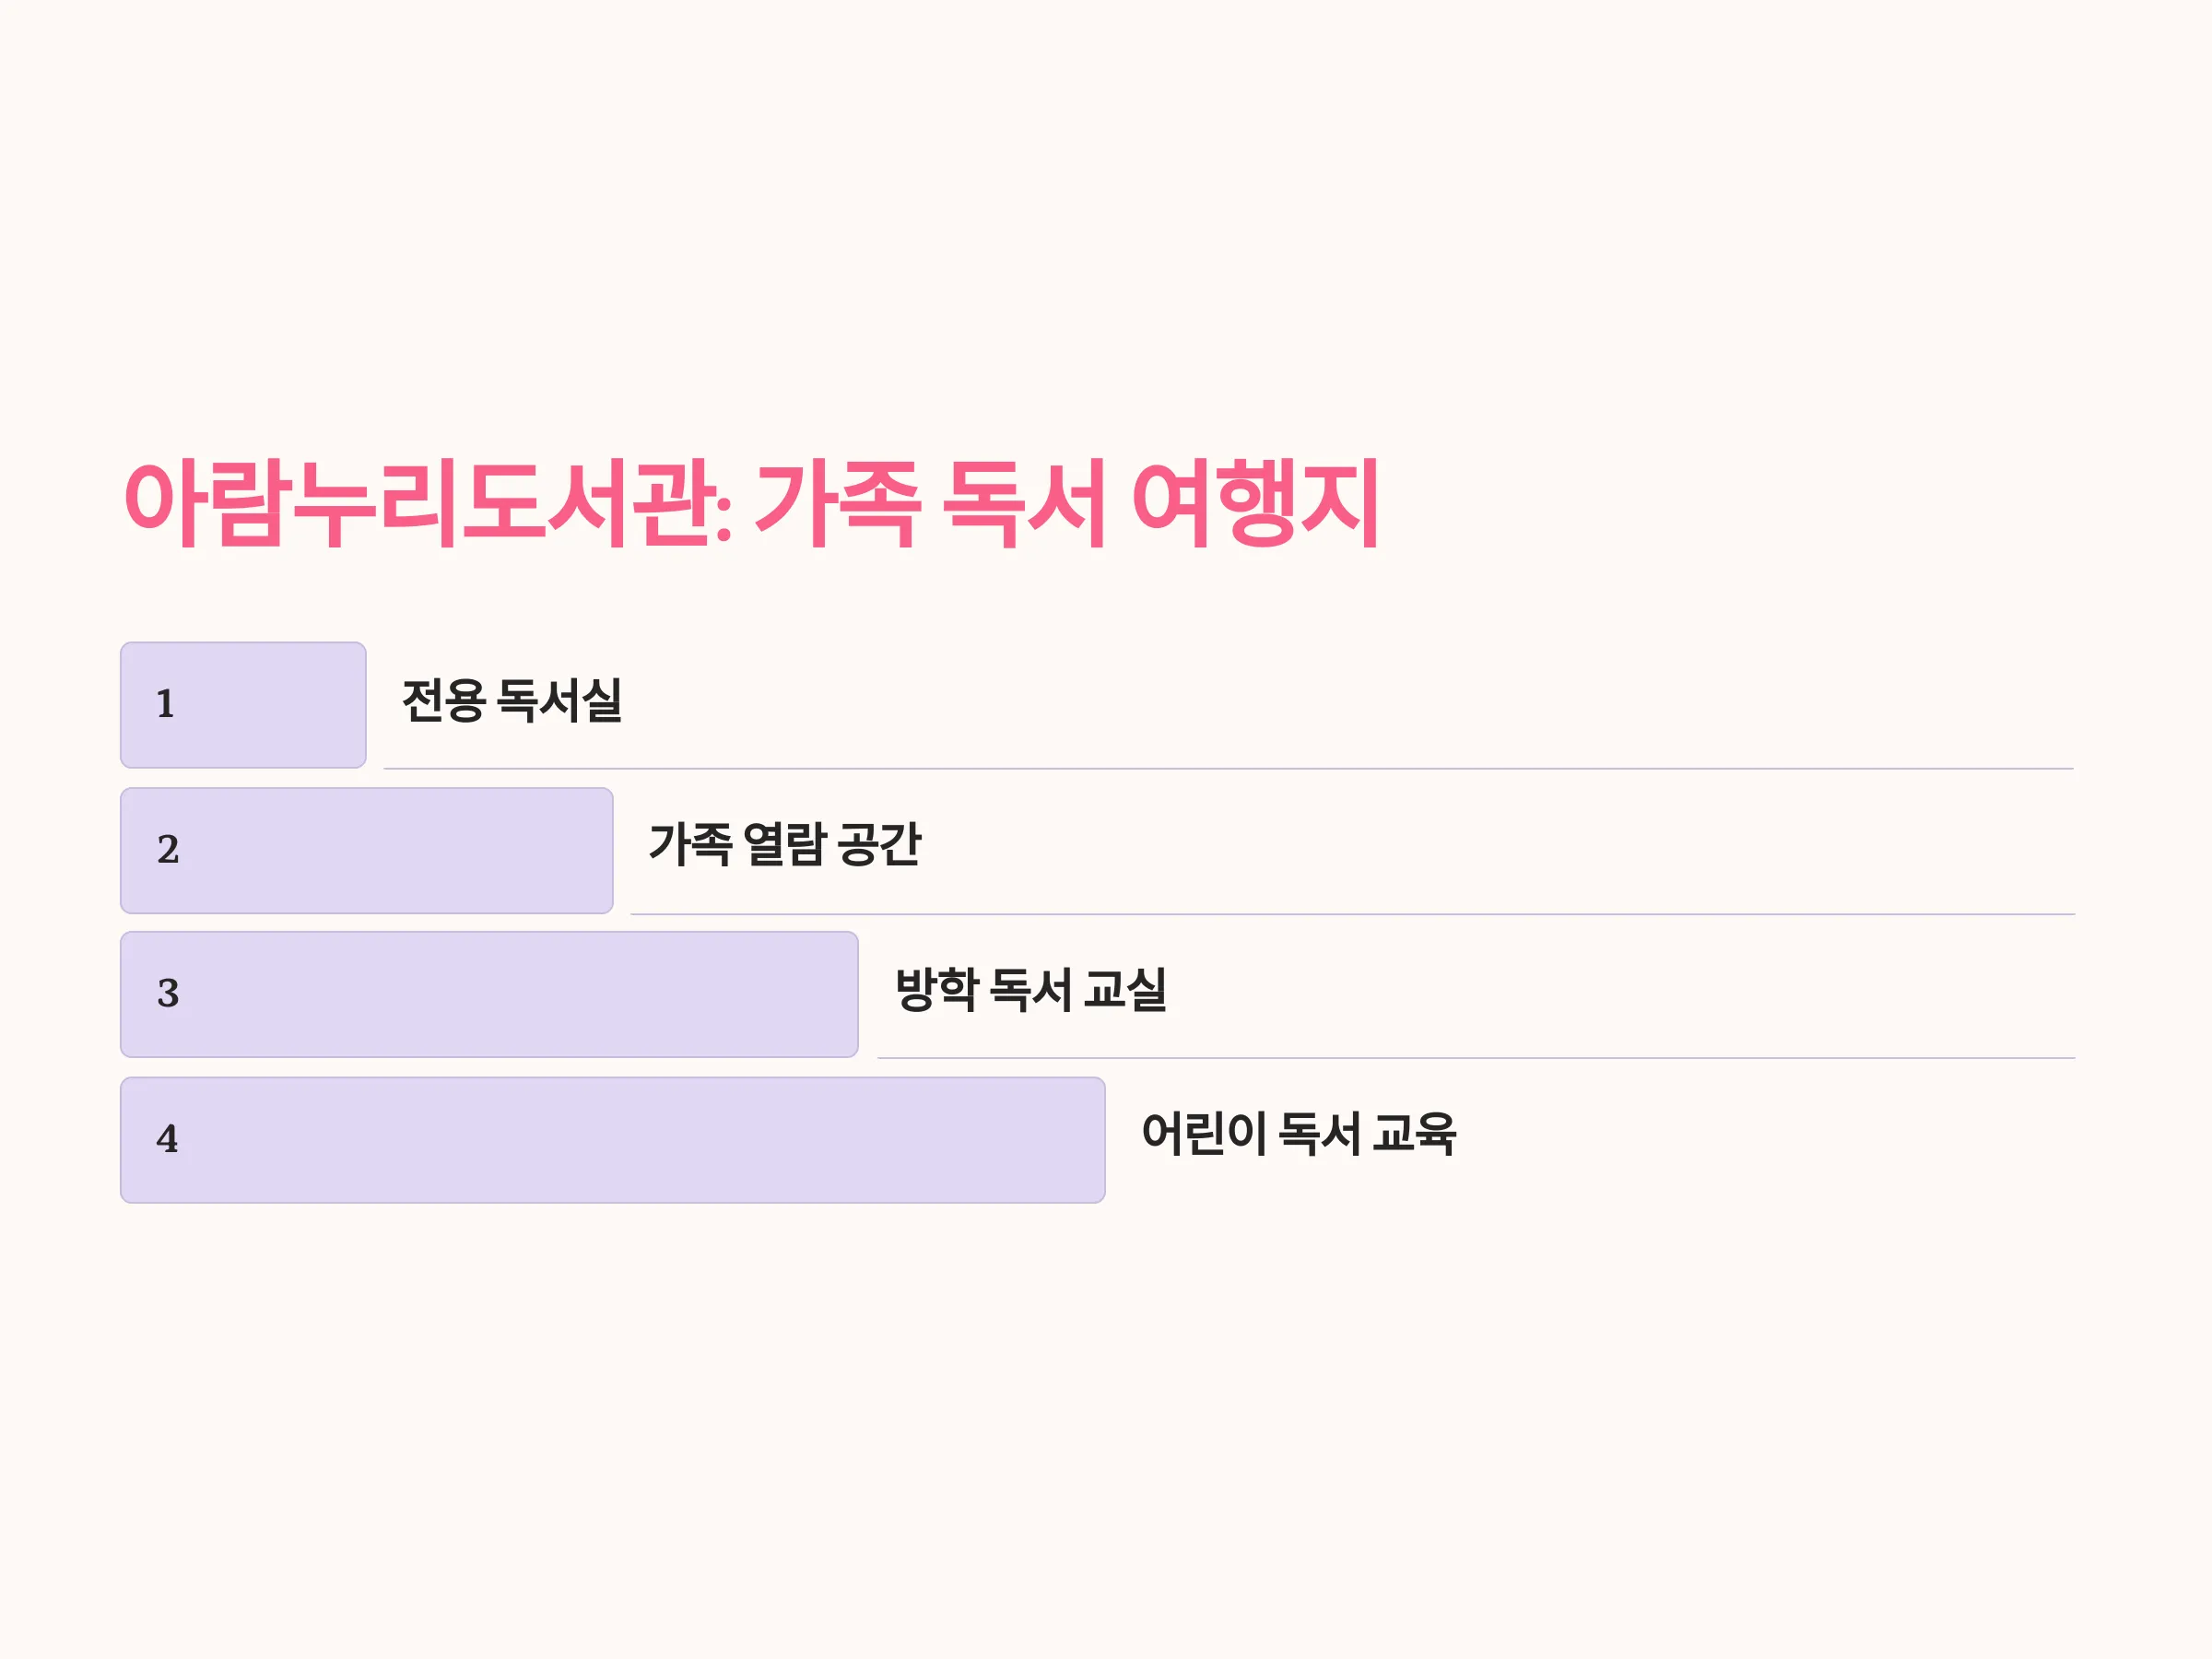Click the pink title word 아람누리도서관
This screenshot has width=2212, height=1659.
tap(418, 503)
